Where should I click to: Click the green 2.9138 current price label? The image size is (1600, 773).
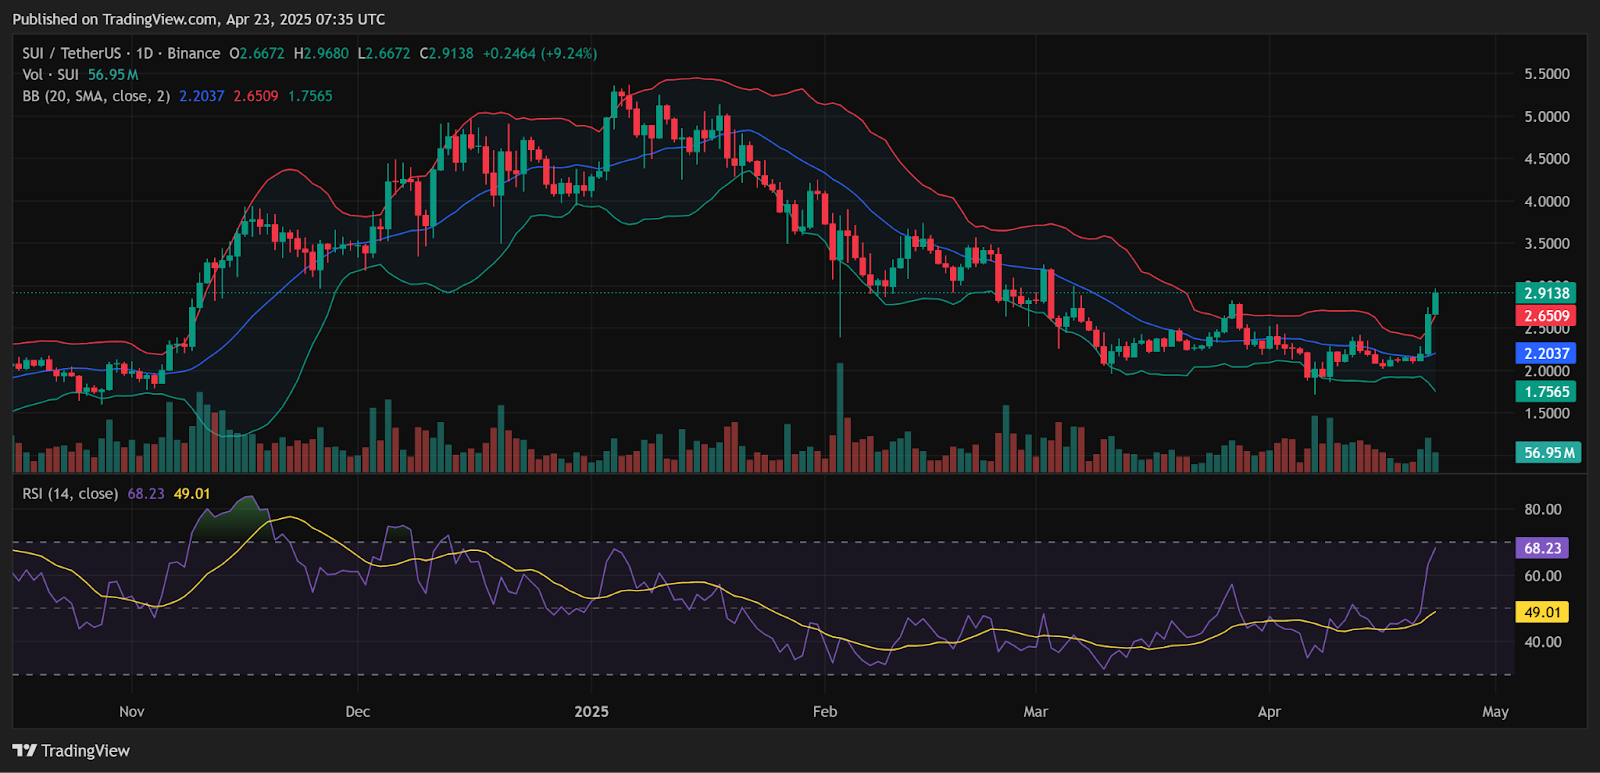(1546, 293)
